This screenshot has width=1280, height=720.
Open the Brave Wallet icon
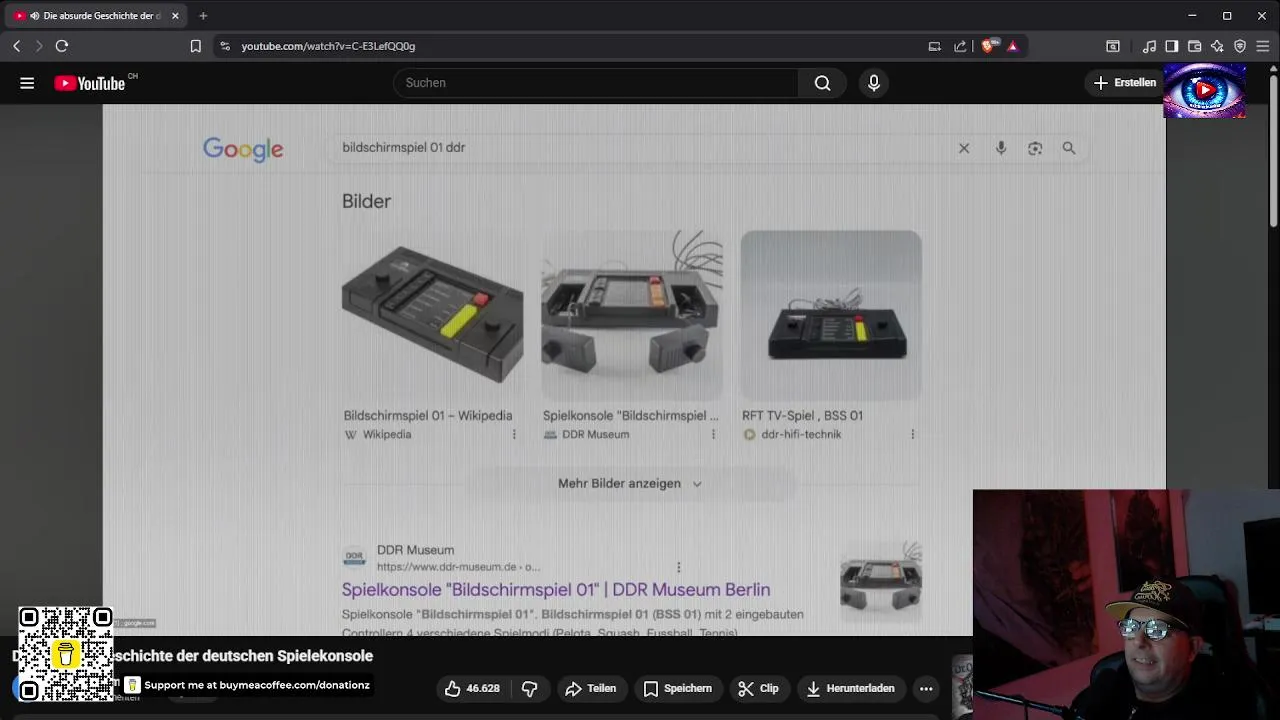click(1194, 46)
